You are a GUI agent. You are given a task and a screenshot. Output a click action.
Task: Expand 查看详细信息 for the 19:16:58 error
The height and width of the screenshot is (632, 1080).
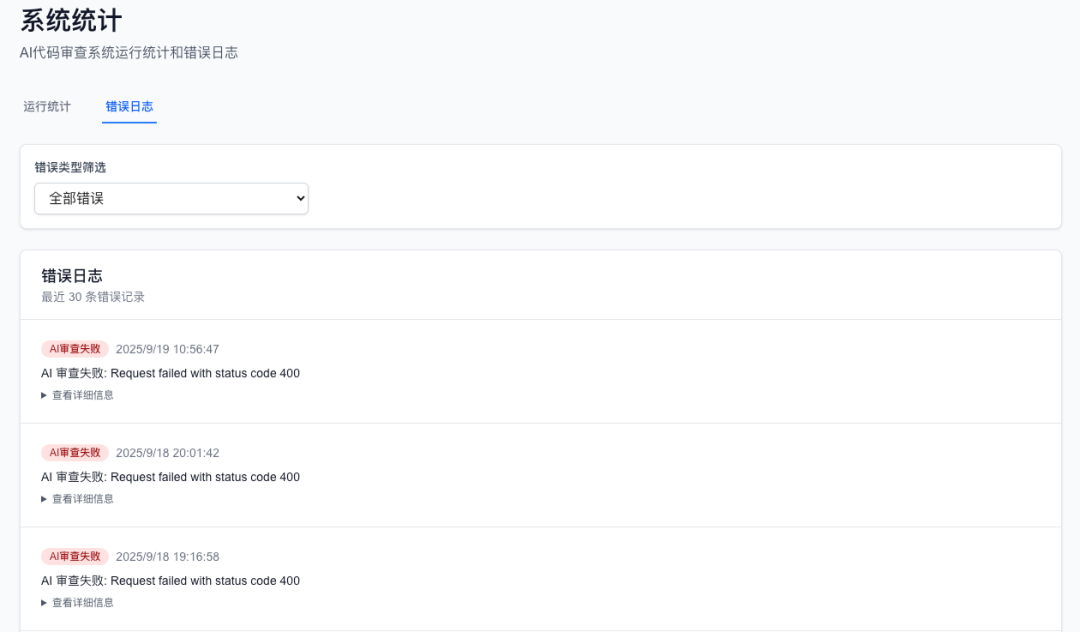click(x=77, y=603)
